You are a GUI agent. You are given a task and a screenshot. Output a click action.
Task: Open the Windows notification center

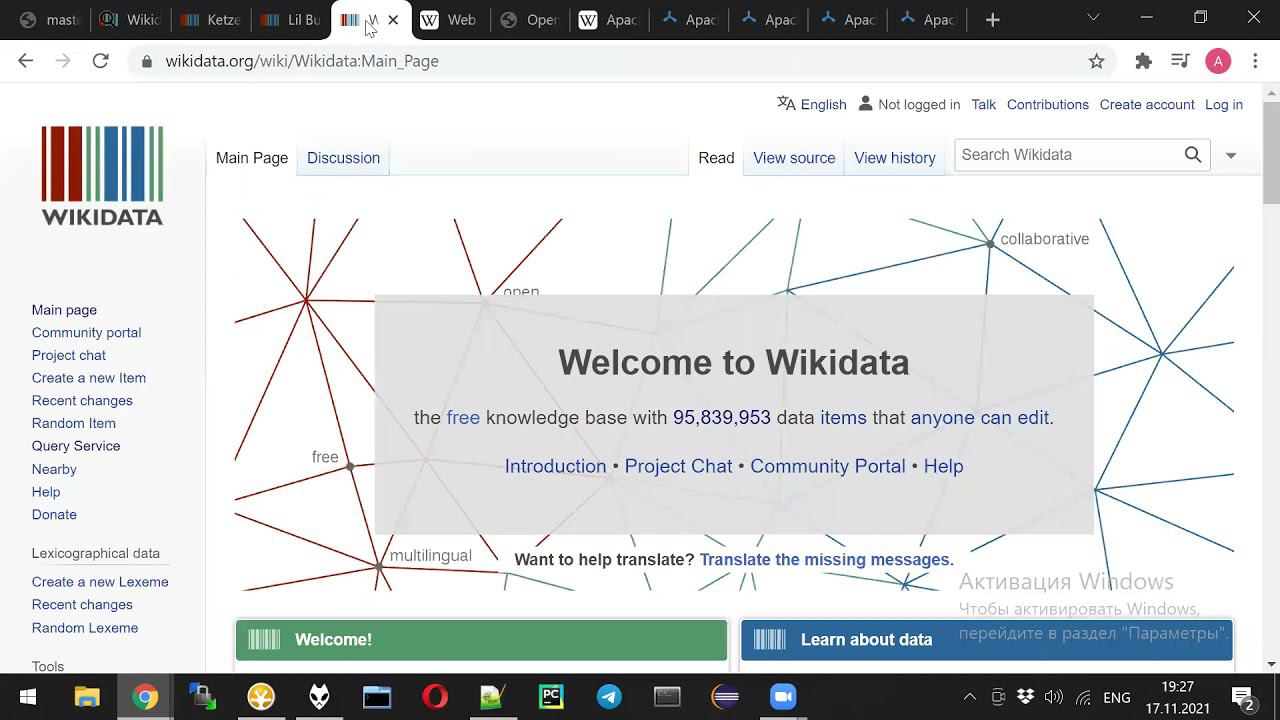(x=1243, y=697)
